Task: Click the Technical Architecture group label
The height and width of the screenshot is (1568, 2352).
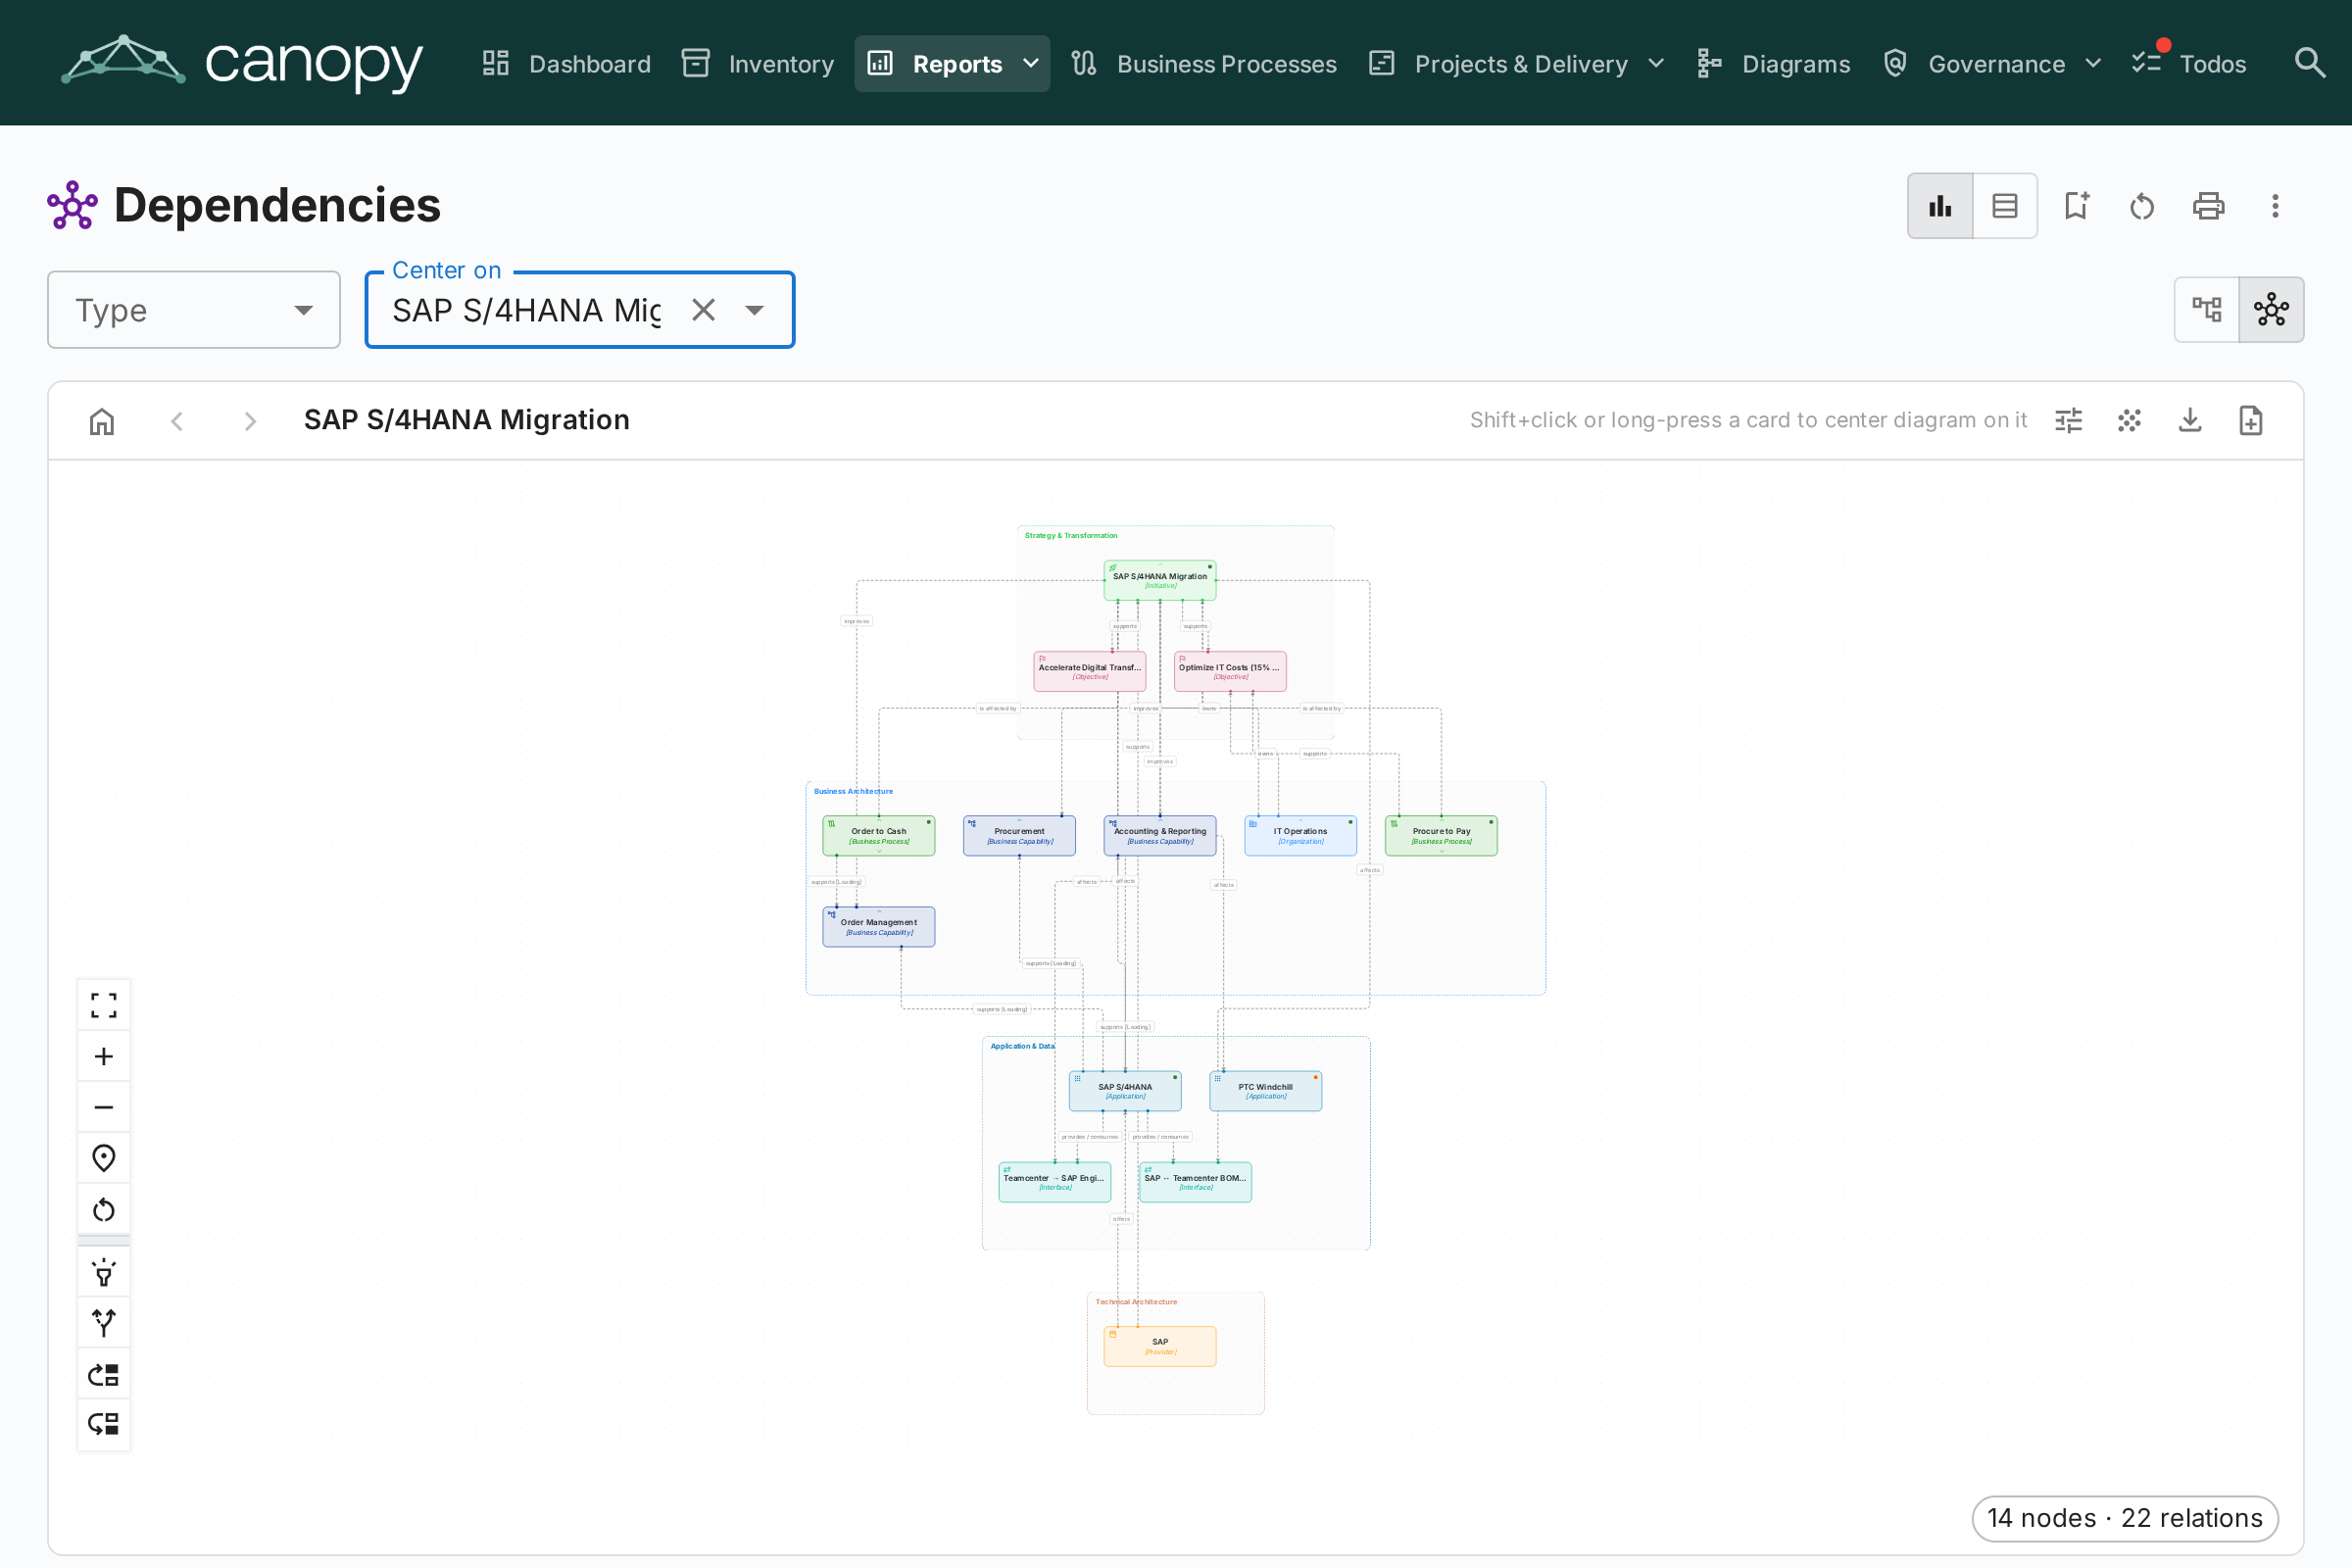Action: tap(1136, 1302)
